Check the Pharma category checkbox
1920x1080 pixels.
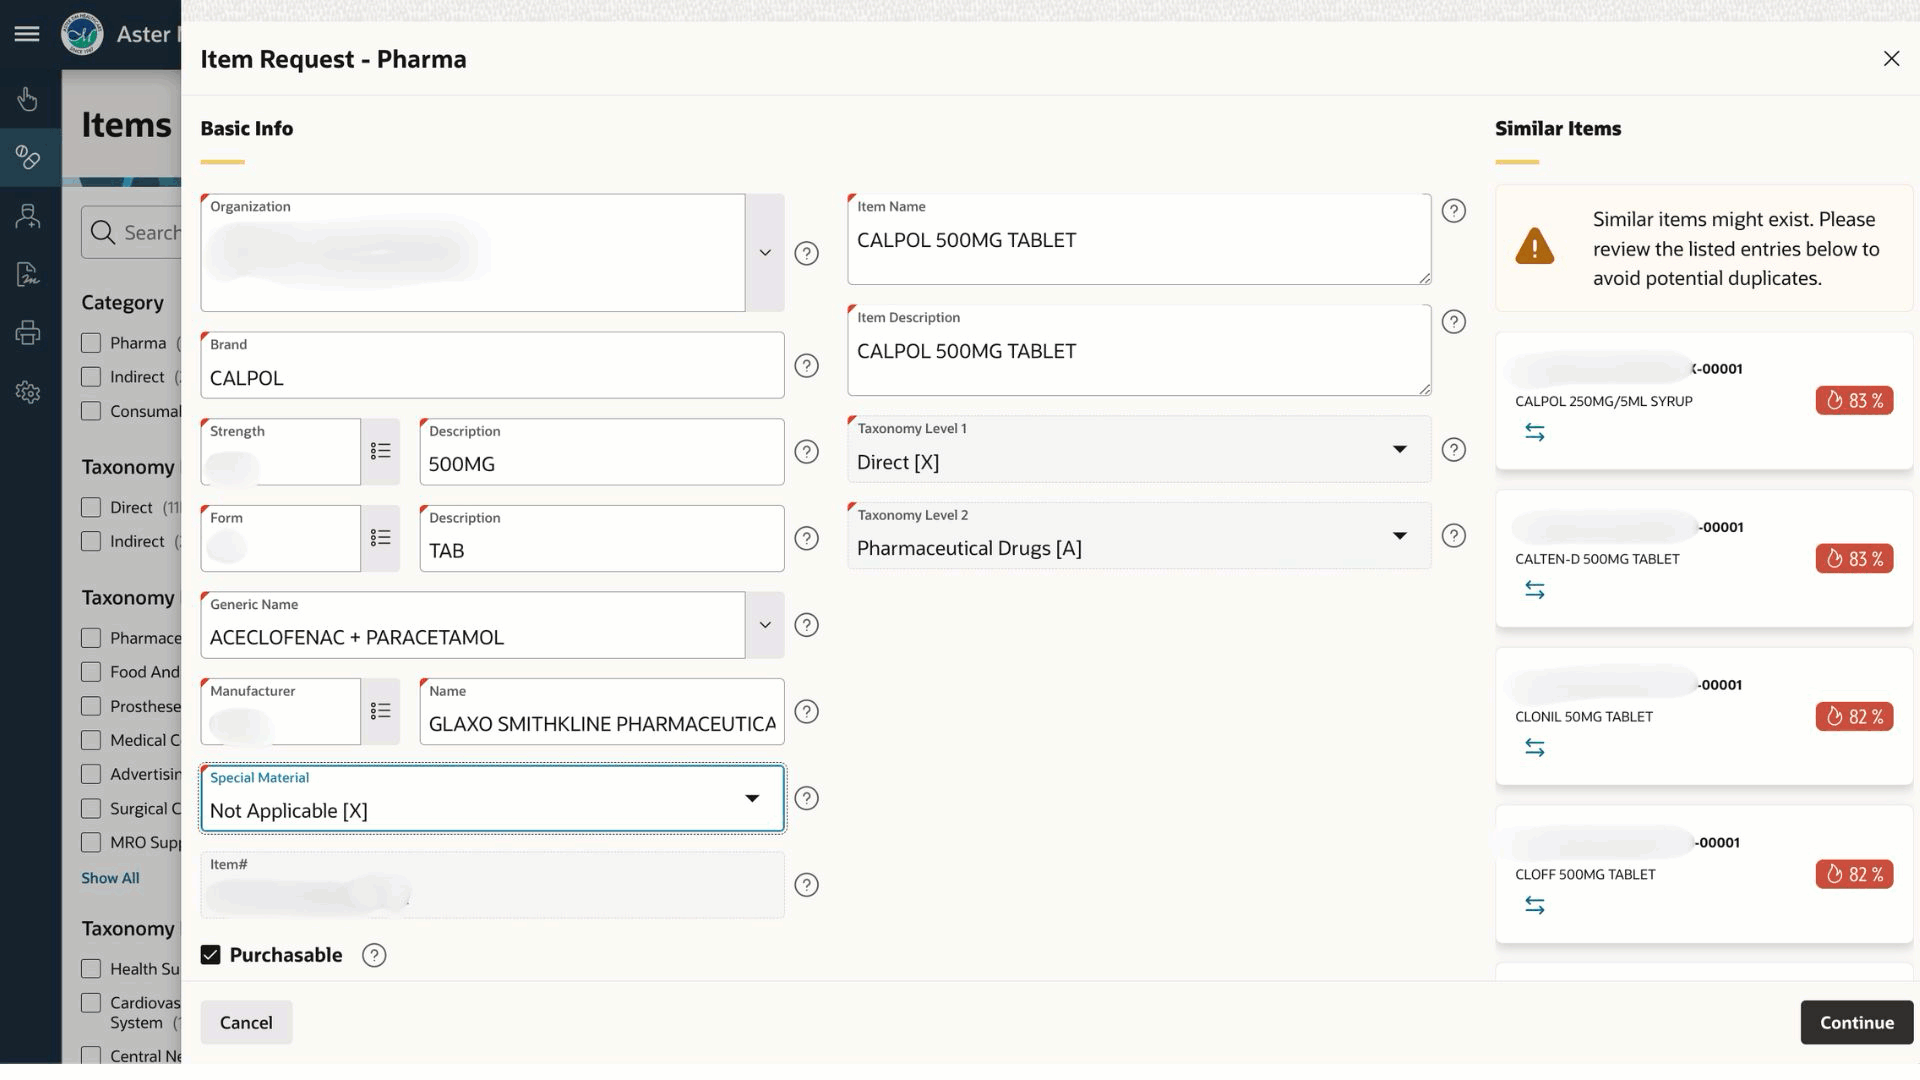91,342
